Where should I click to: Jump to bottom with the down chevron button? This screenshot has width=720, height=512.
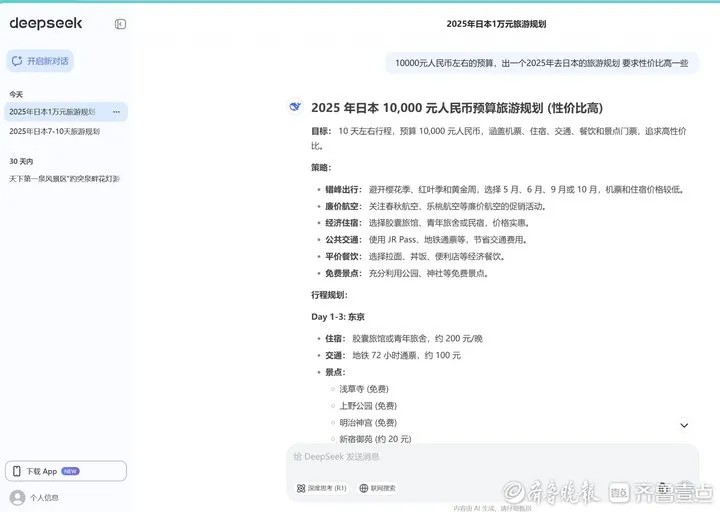click(x=684, y=425)
